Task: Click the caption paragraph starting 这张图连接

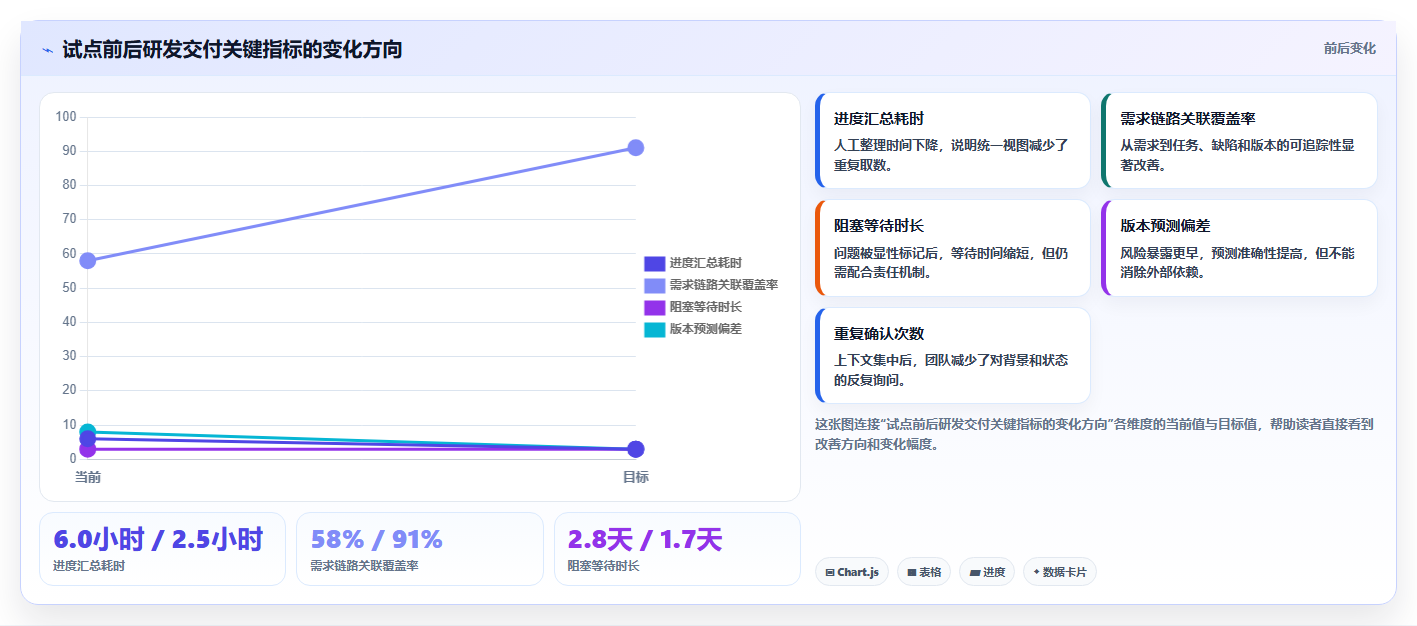Action: click(1095, 434)
